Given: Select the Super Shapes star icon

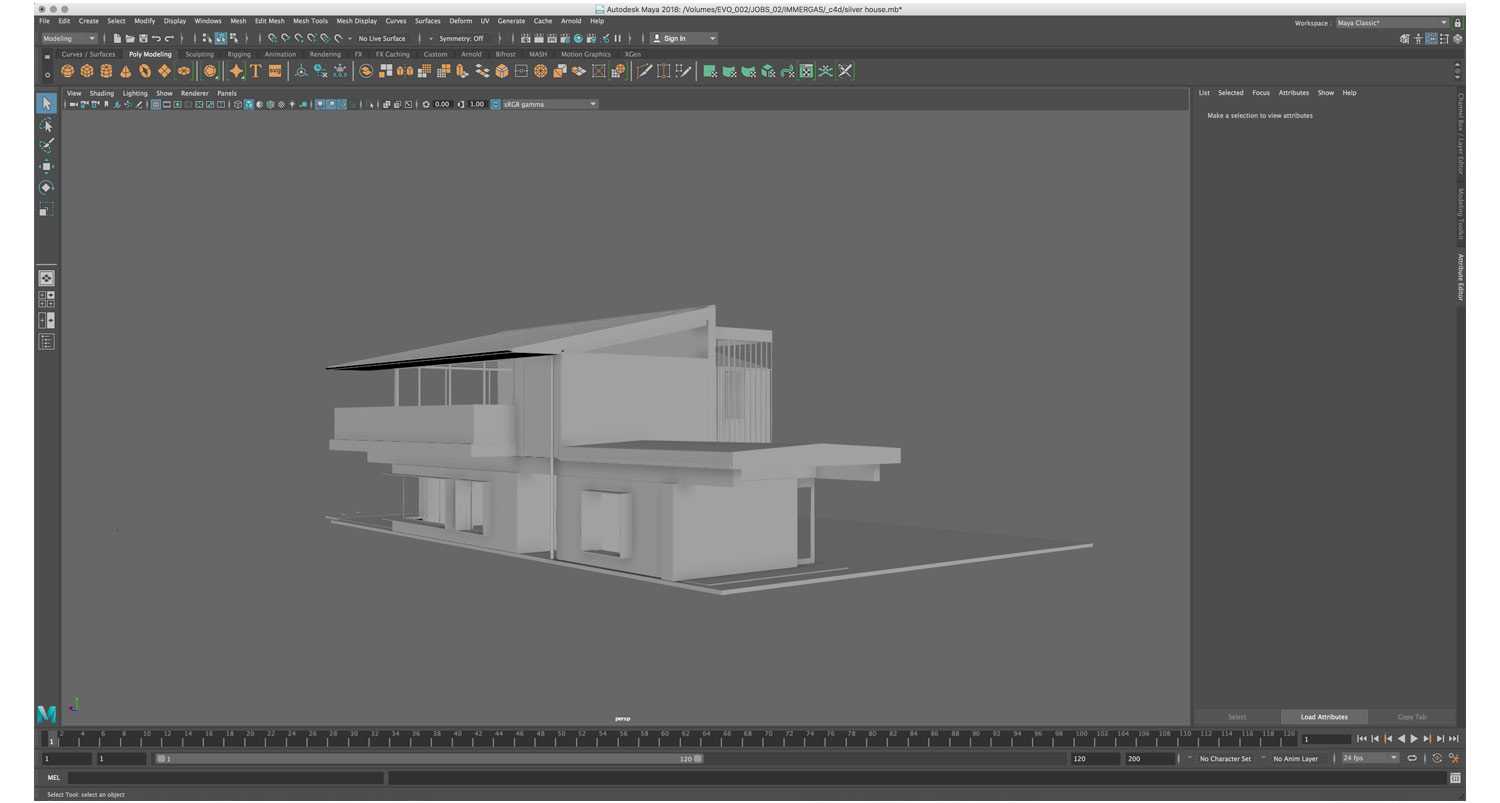Looking at the screenshot, I should point(236,71).
